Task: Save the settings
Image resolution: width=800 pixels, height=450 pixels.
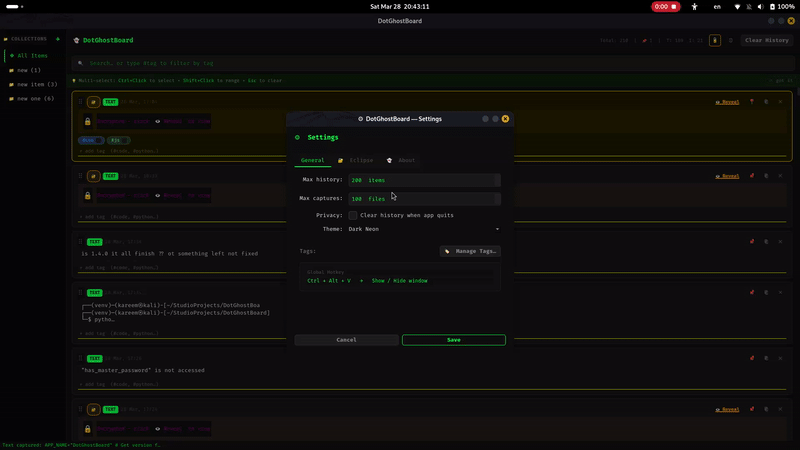Action: click(x=454, y=340)
